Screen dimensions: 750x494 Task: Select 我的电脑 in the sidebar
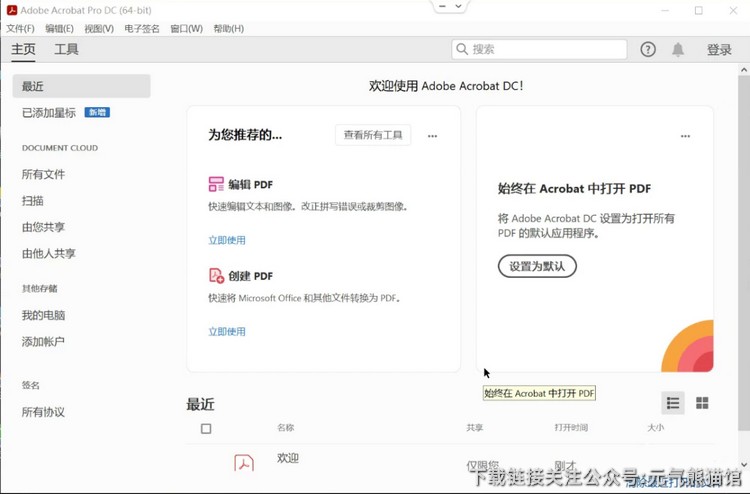pos(43,316)
